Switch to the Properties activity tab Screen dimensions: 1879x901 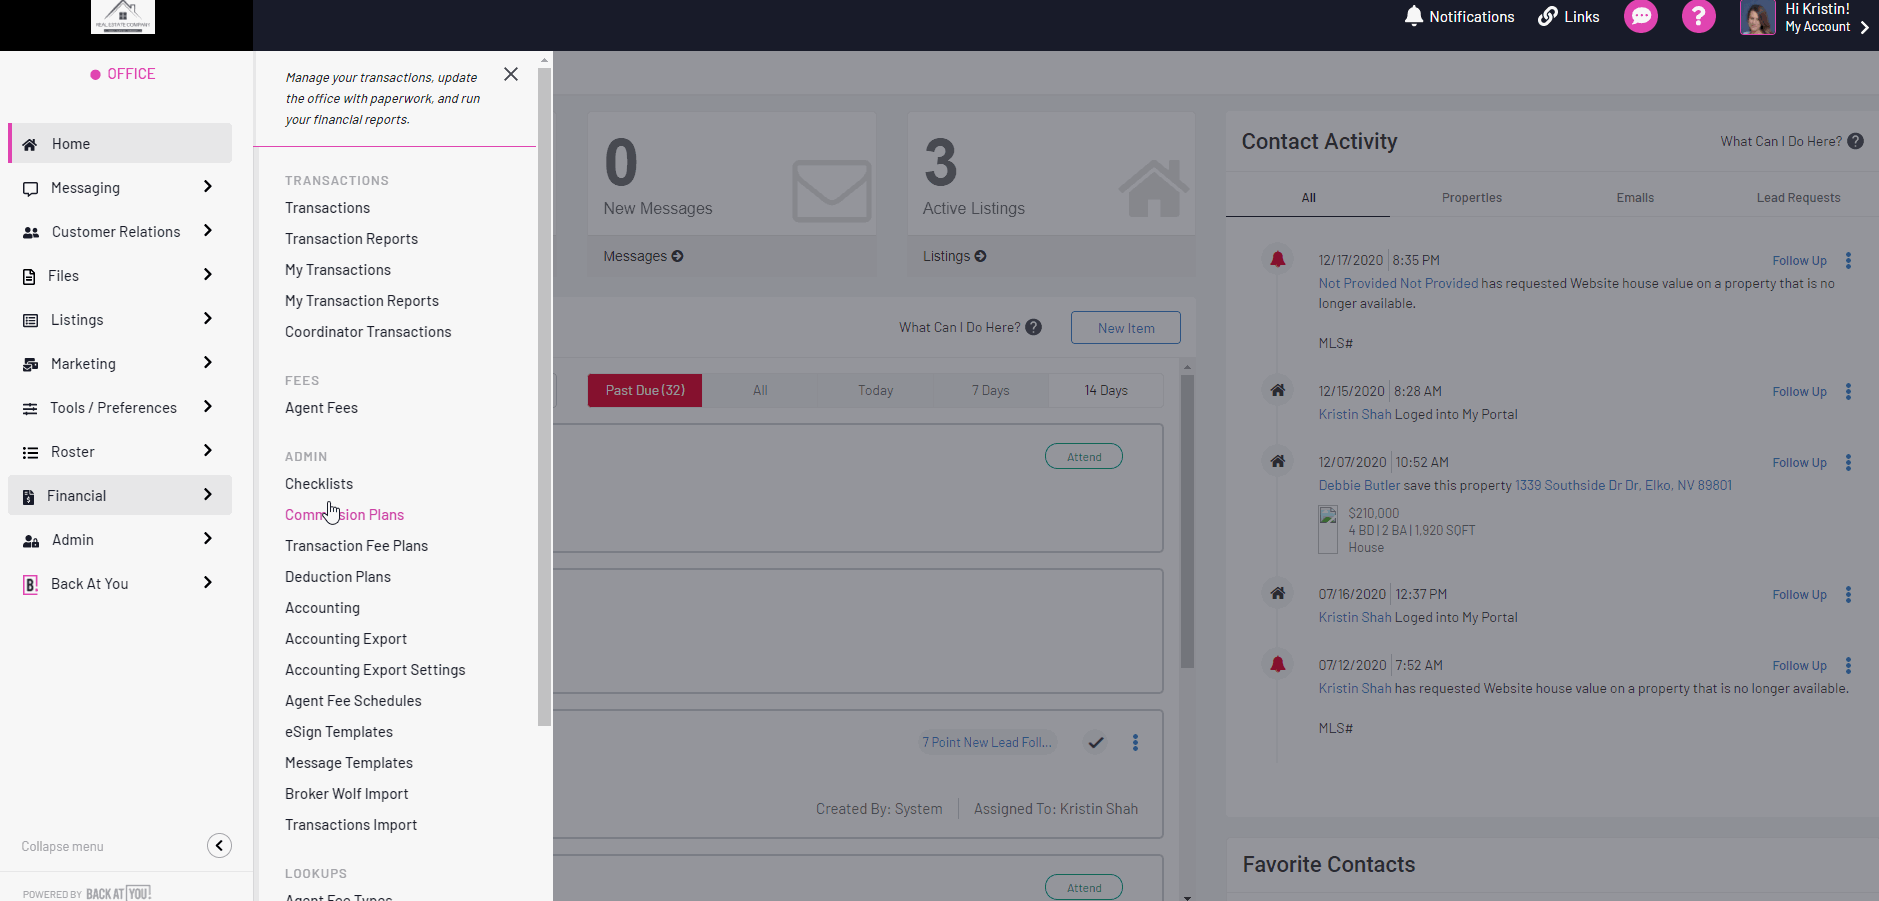click(x=1471, y=198)
